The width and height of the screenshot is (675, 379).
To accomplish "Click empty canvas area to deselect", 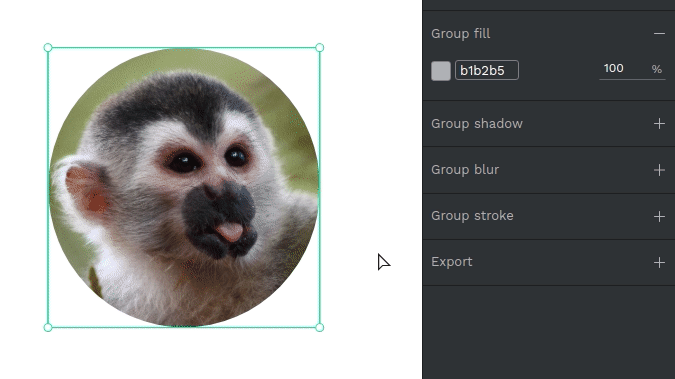I will pos(370,129).
